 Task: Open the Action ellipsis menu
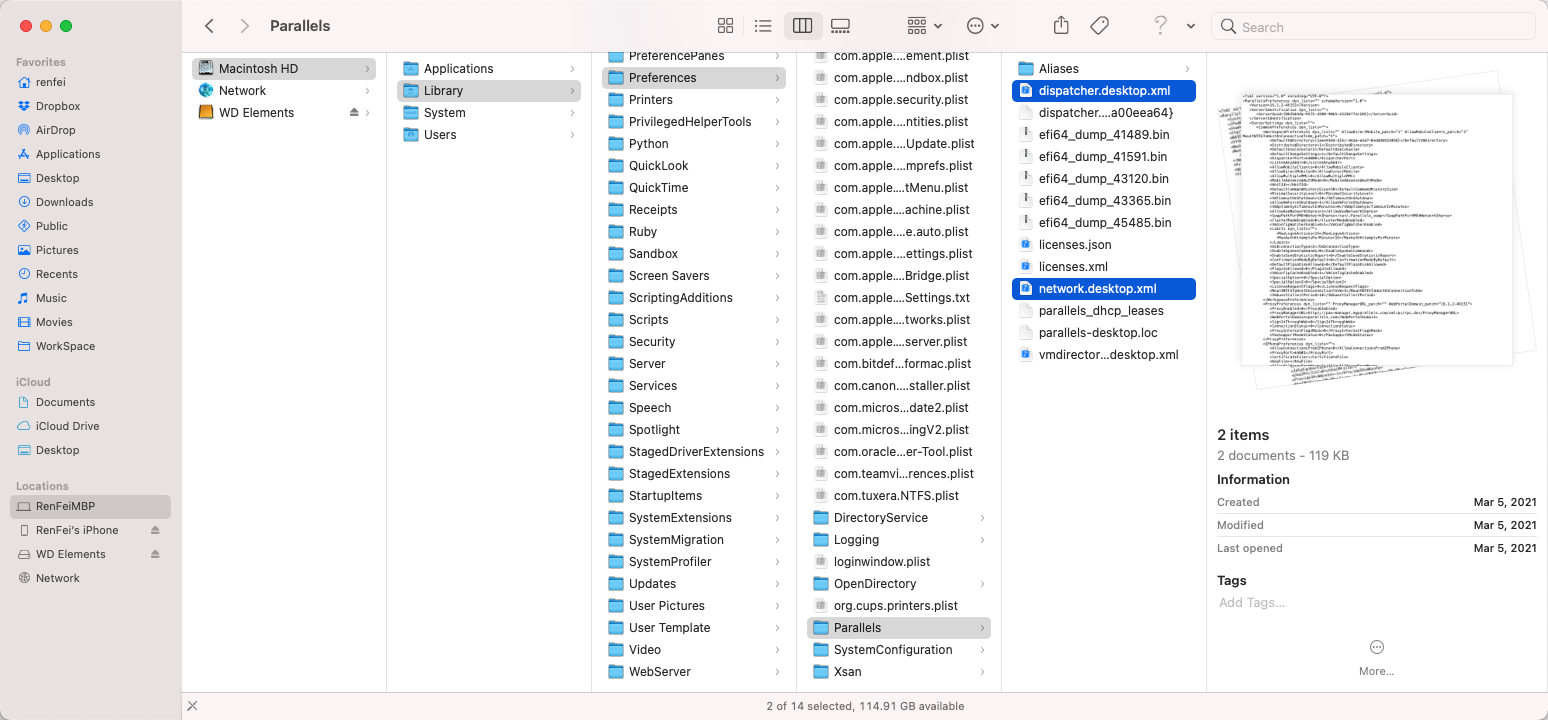click(983, 26)
